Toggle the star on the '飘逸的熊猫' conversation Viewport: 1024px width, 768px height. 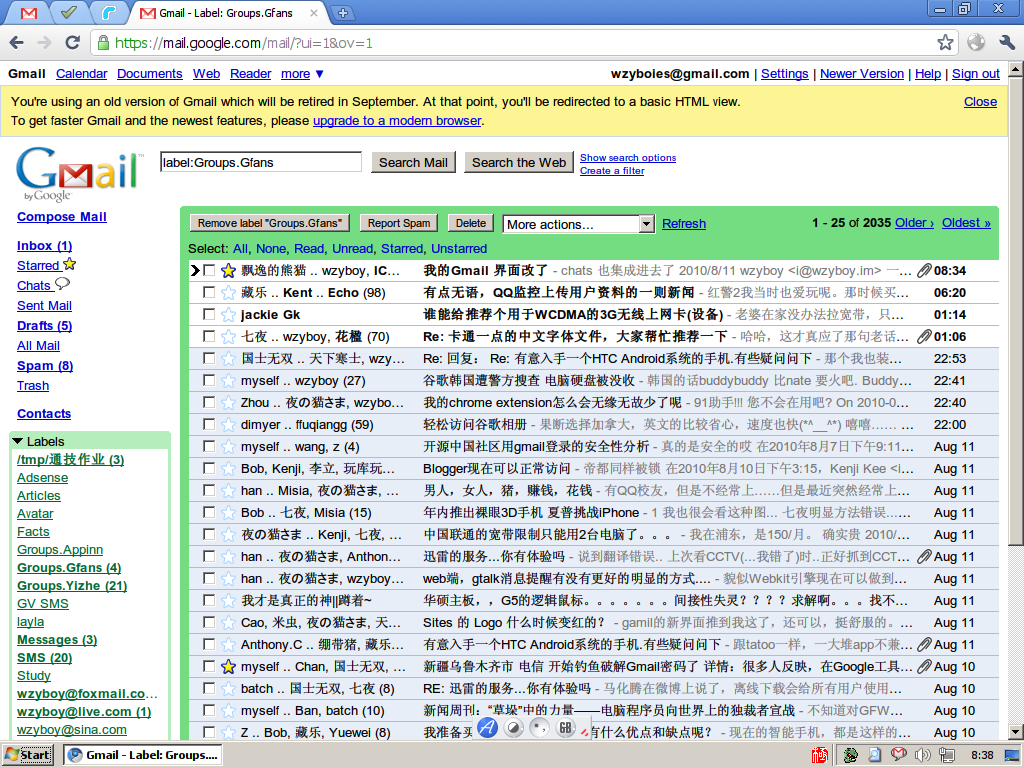[x=228, y=270]
